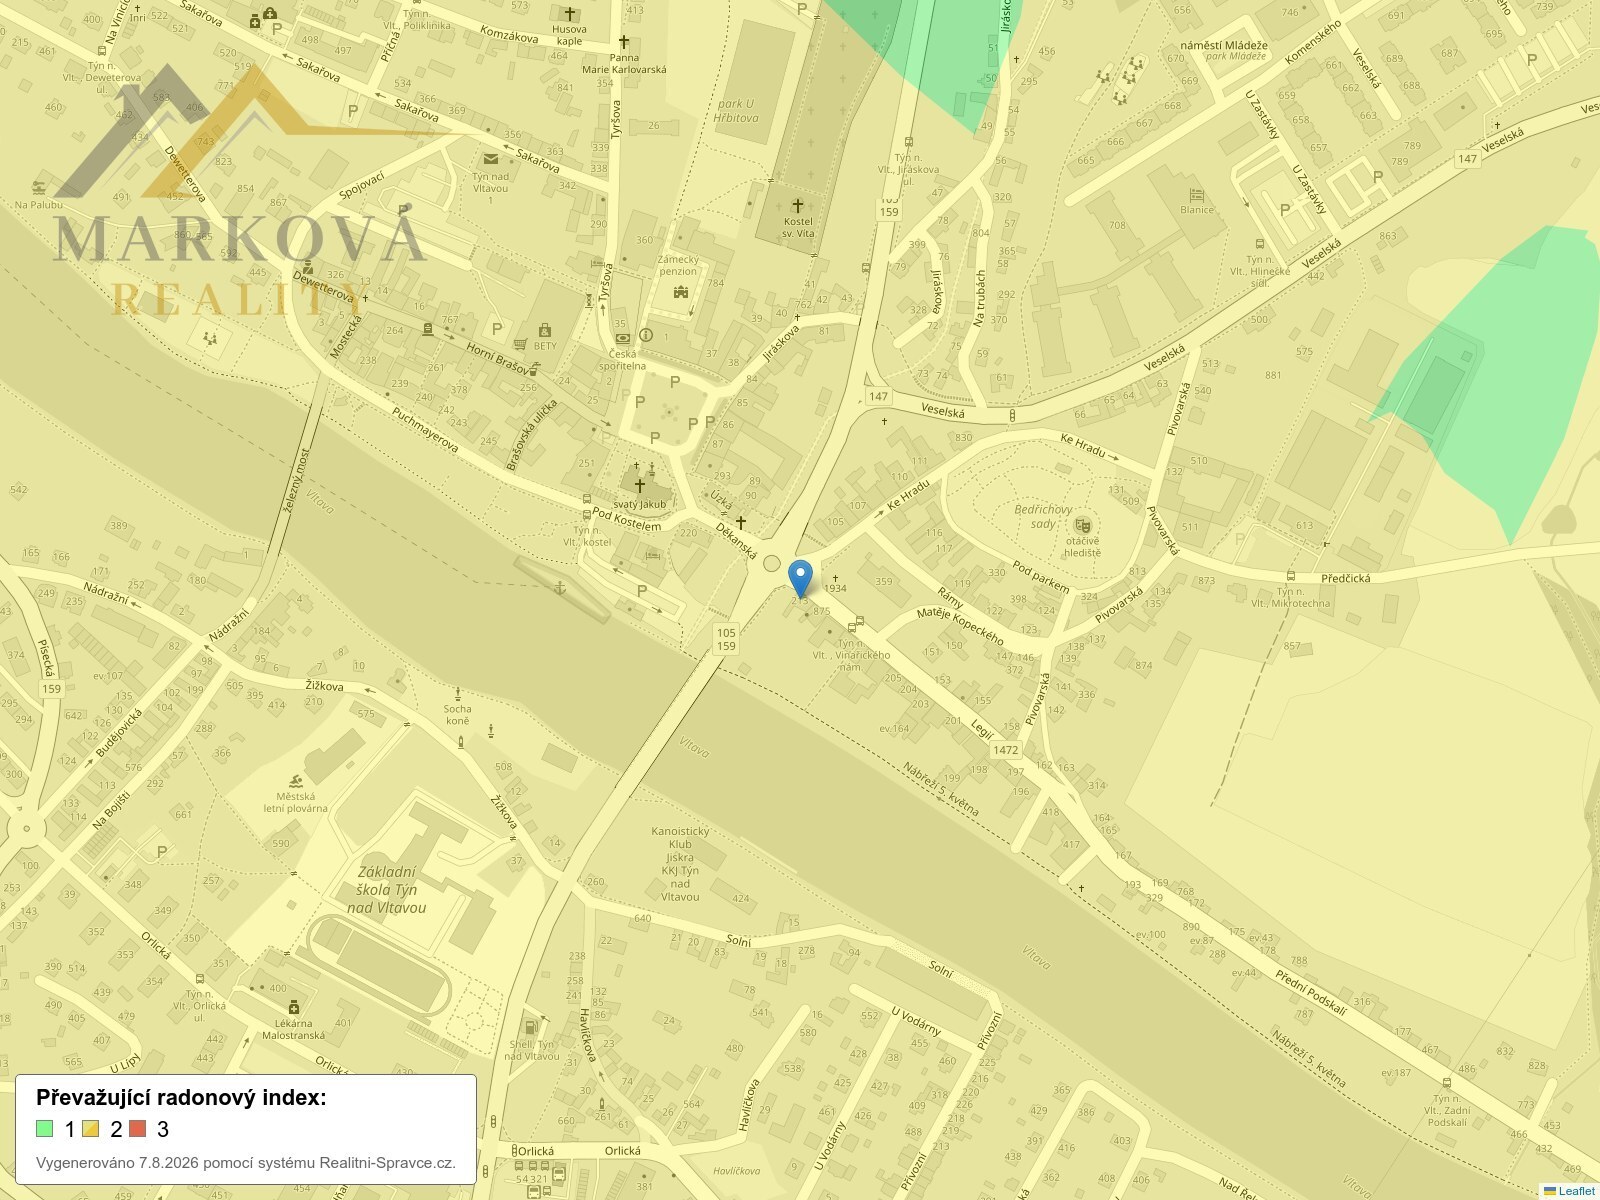Click the anchor icon on the river
This screenshot has width=1600, height=1200.
[x=560, y=586]
